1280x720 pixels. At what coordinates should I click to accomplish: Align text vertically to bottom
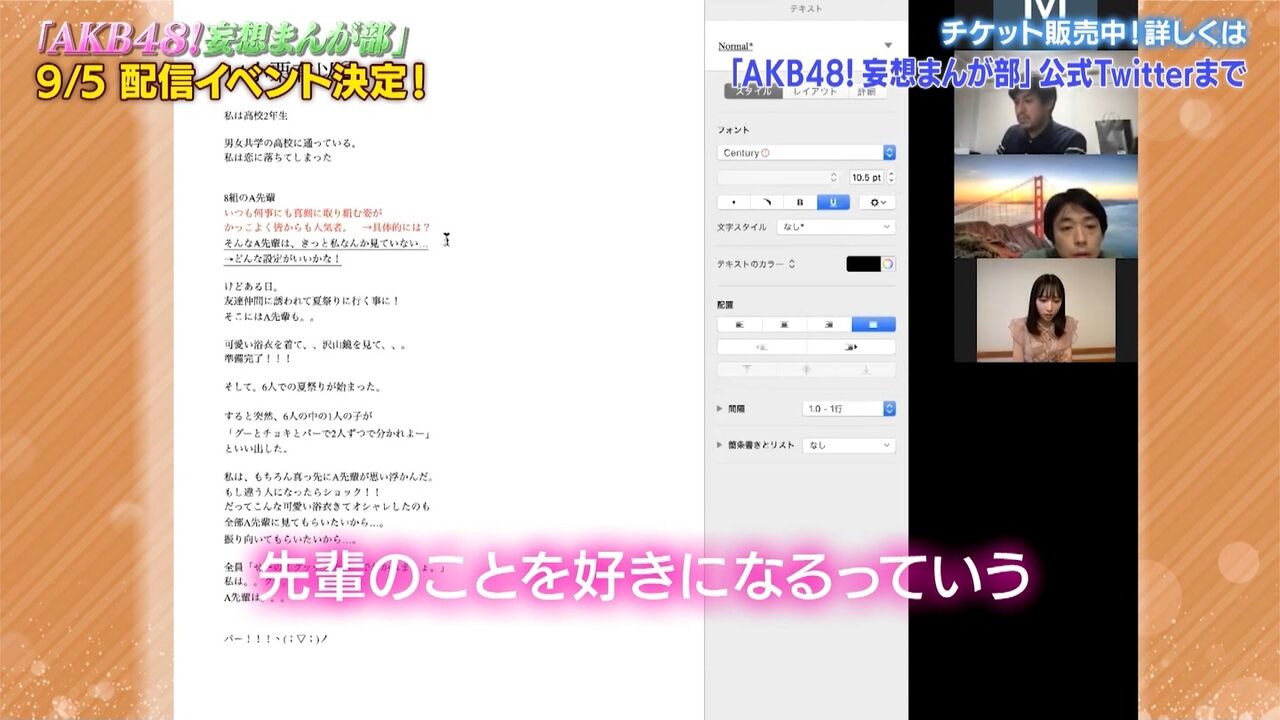865,369
